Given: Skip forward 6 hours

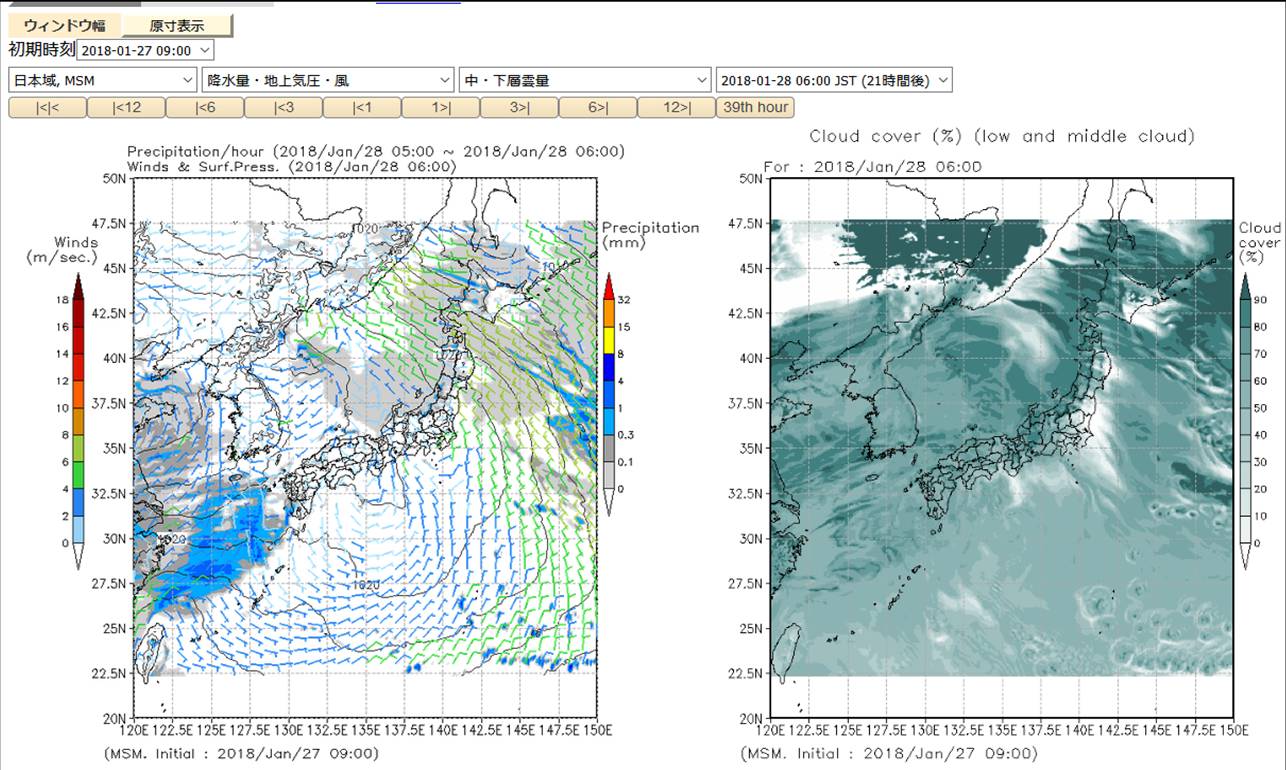Looking at the screenshot, I should point(598,107).
